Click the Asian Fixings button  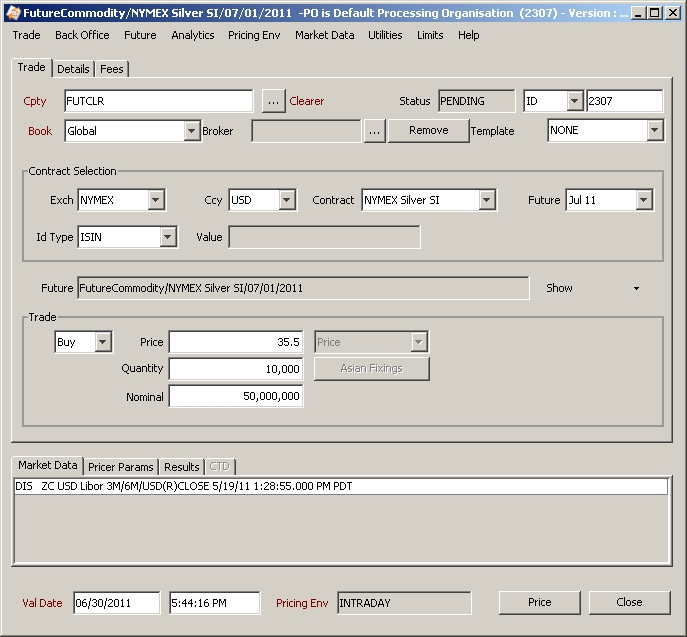pos(372,369)
